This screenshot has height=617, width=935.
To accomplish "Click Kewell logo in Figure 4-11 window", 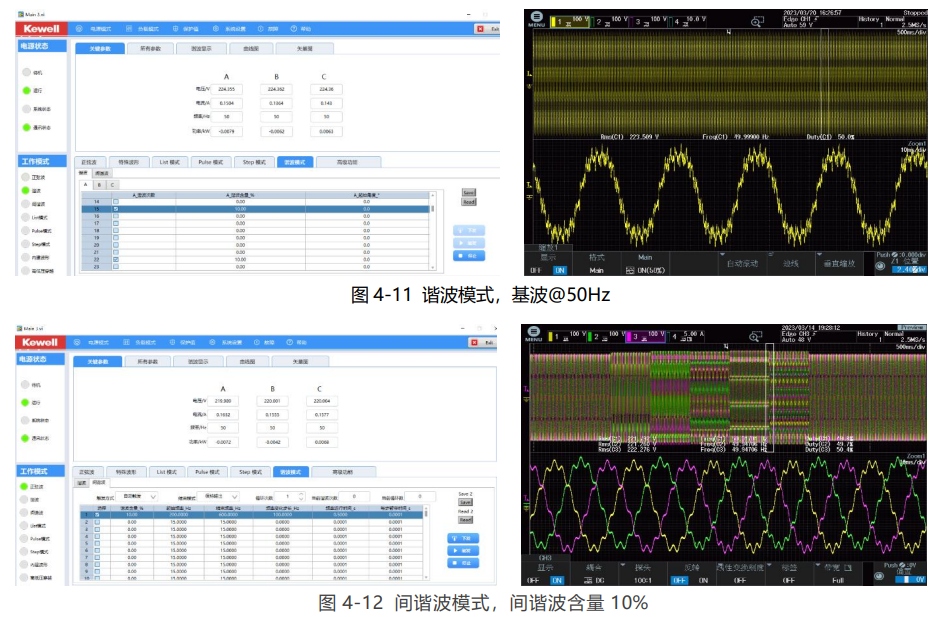I will [x=41, y=29].
